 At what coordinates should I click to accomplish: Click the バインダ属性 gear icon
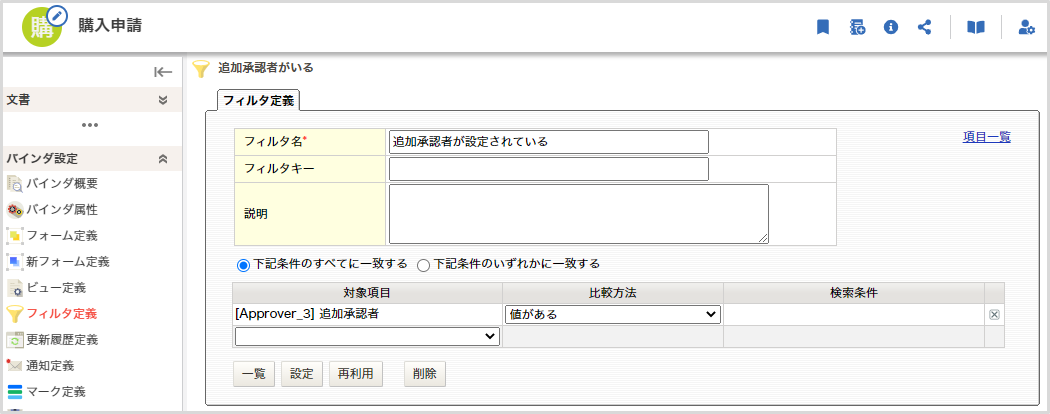coord(15,210)
